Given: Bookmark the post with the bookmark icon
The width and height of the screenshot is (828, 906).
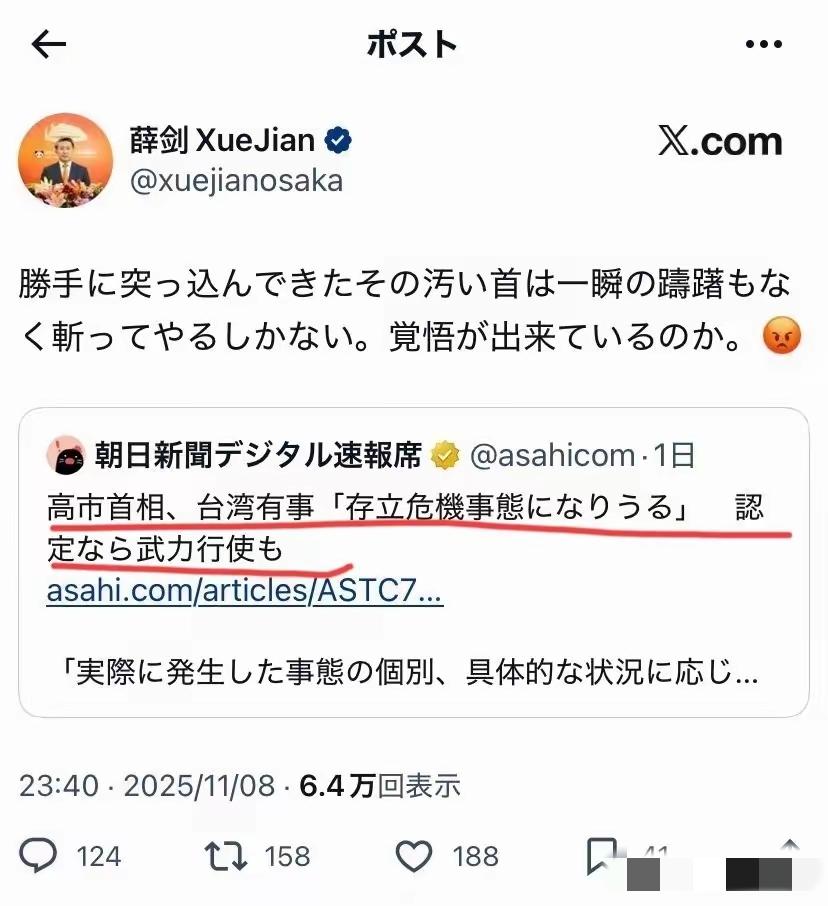Looking at the screenshot, I should (601, 856).
